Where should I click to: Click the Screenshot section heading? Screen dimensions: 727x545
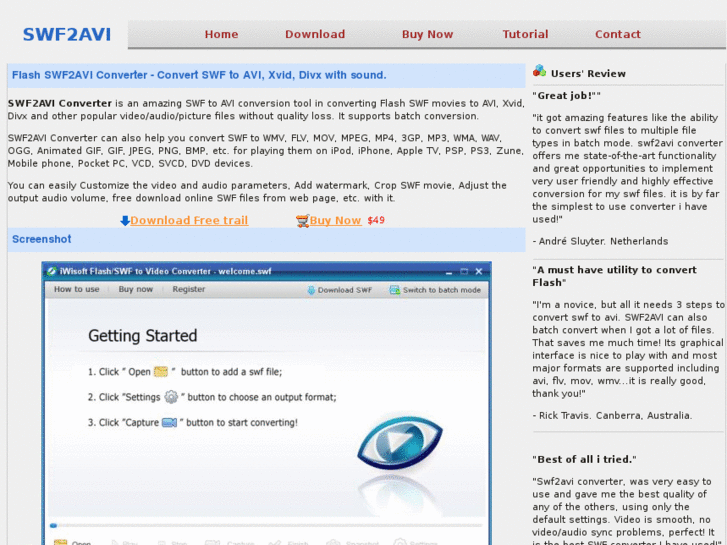tap(41, 239)
